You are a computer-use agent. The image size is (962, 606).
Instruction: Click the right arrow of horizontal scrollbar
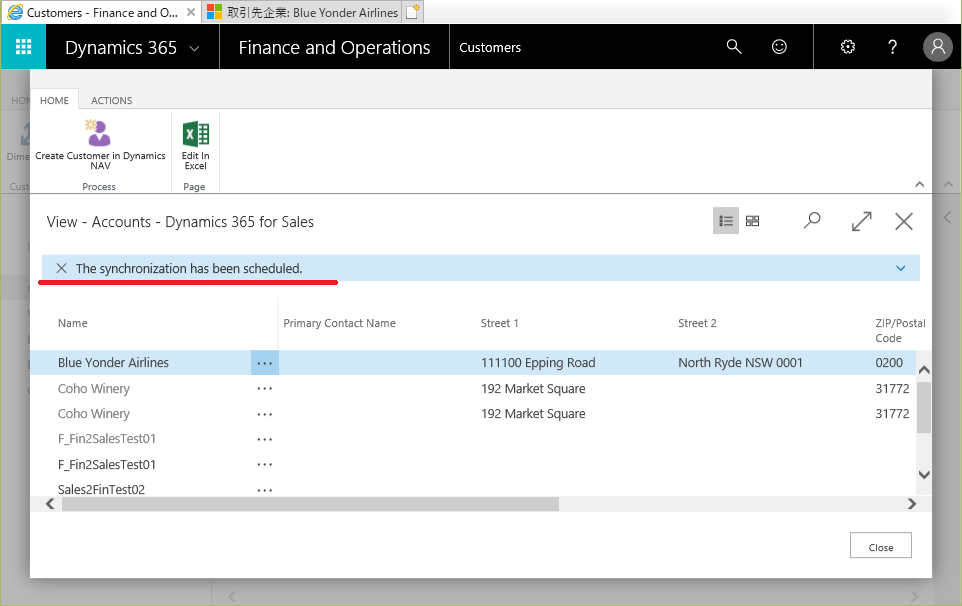(x=912, y=504)
